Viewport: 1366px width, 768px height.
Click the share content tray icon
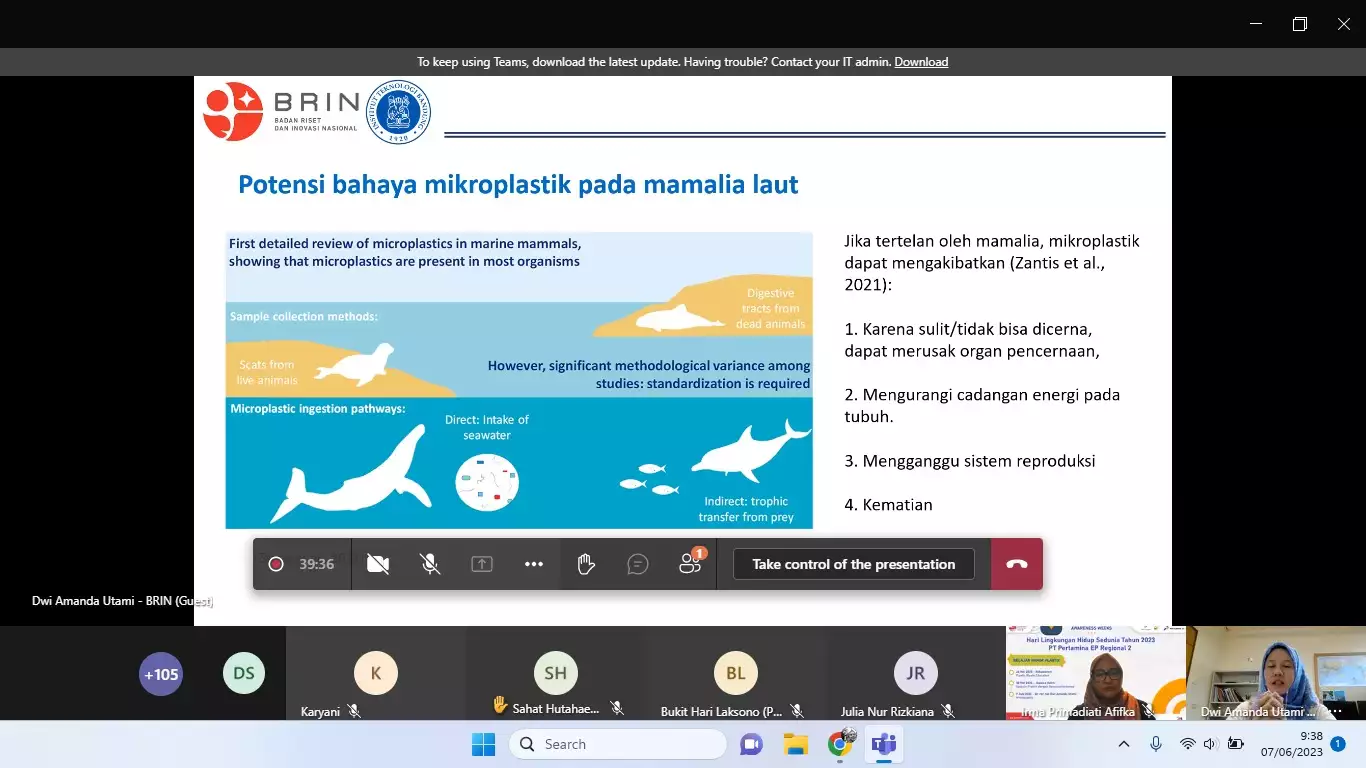coord(482,564)
